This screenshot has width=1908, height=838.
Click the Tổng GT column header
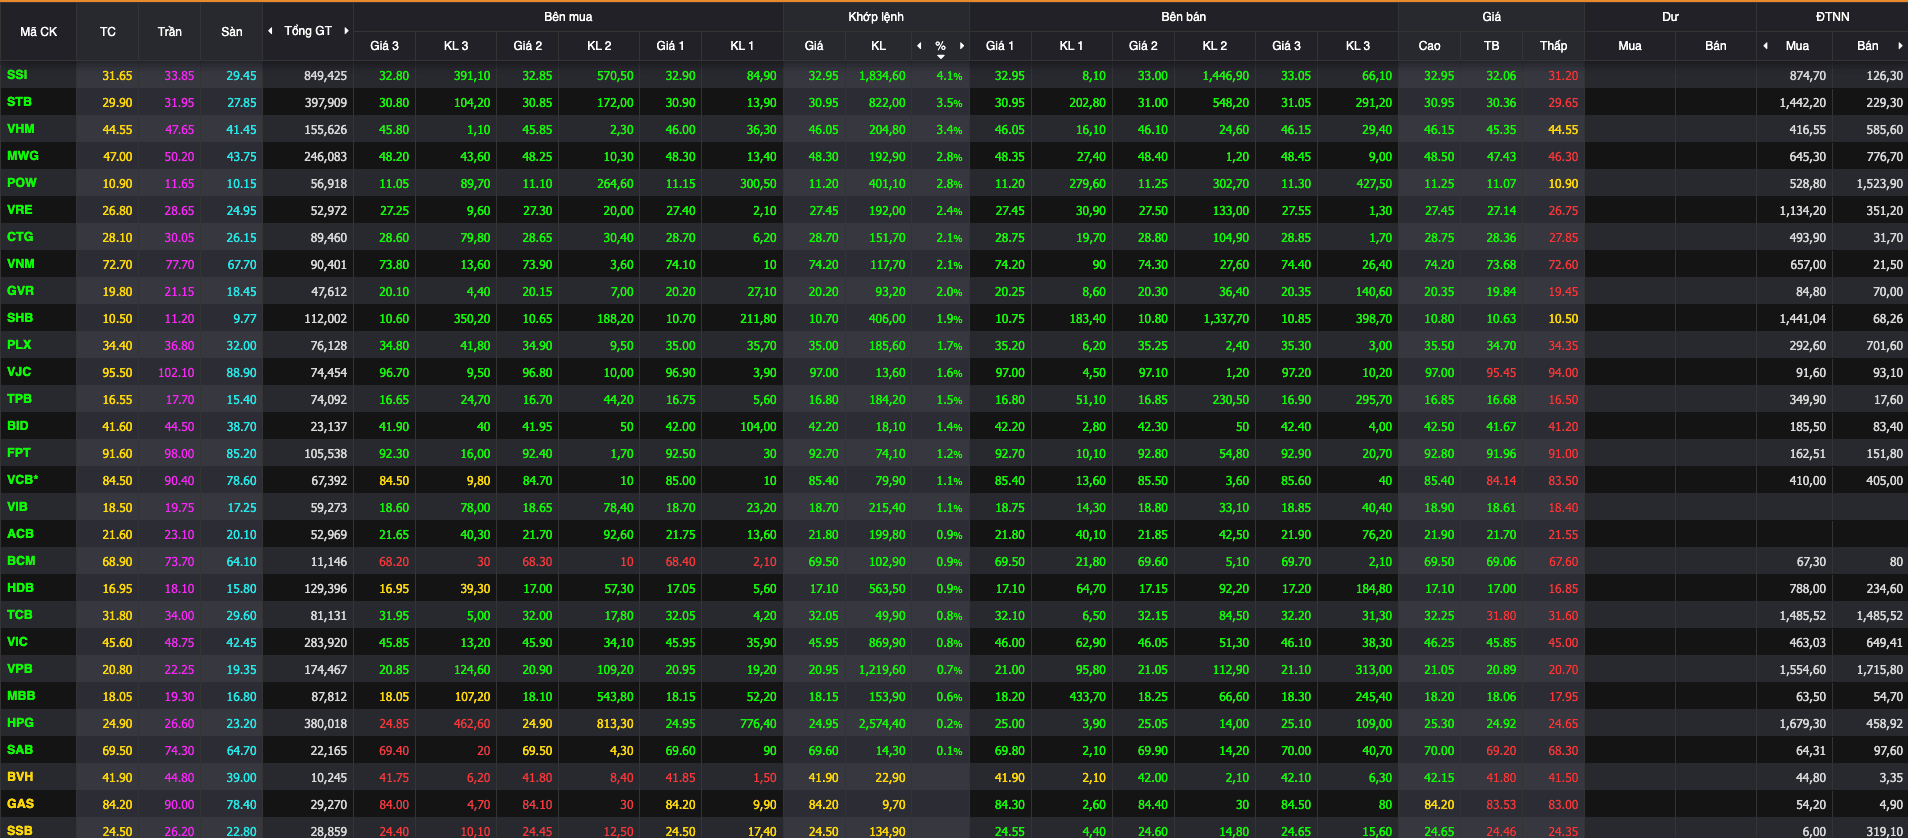[308, 31]
